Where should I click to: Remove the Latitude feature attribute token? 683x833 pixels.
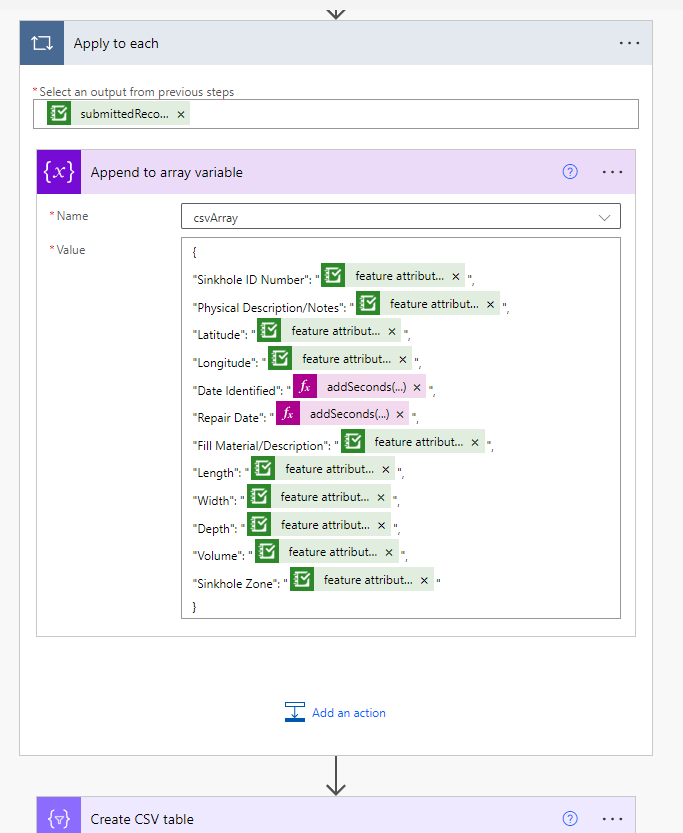coord(392,331)
